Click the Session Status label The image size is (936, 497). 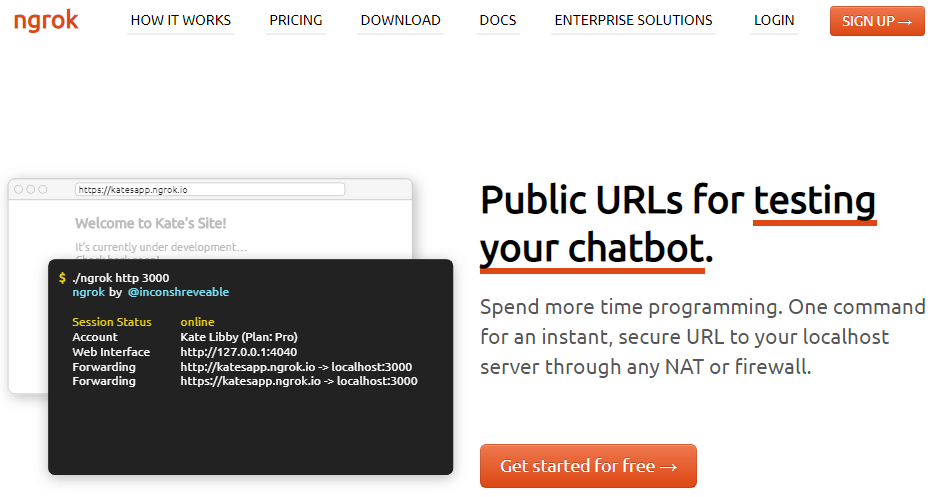[x=112, y=322]
